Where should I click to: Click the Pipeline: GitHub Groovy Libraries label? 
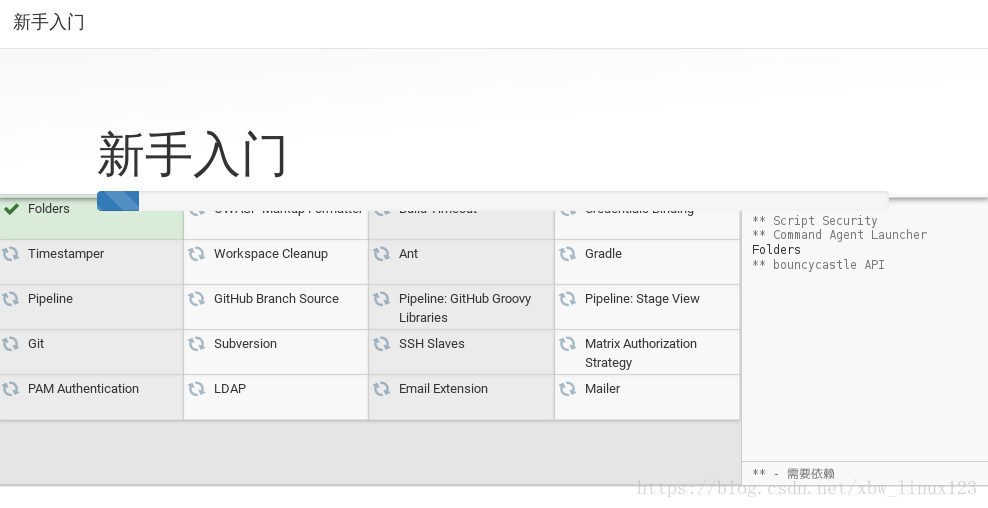(x=465, y=308)
